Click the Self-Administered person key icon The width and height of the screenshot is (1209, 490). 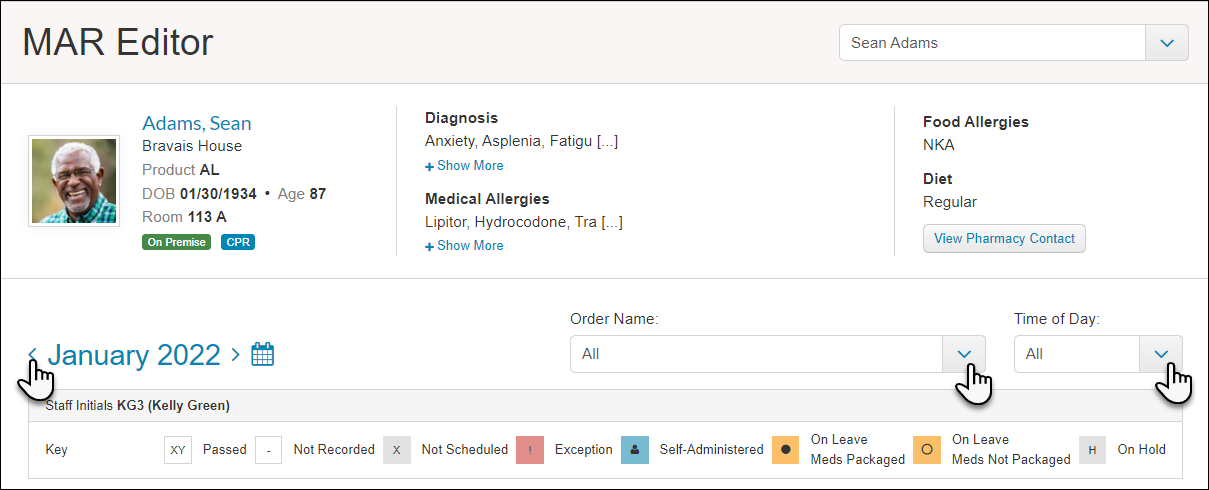point(635,450)
